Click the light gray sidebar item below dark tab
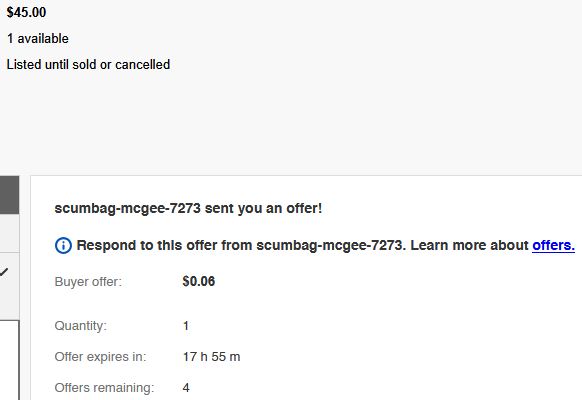This screenshot has height=400, width=582. [9, 234]
